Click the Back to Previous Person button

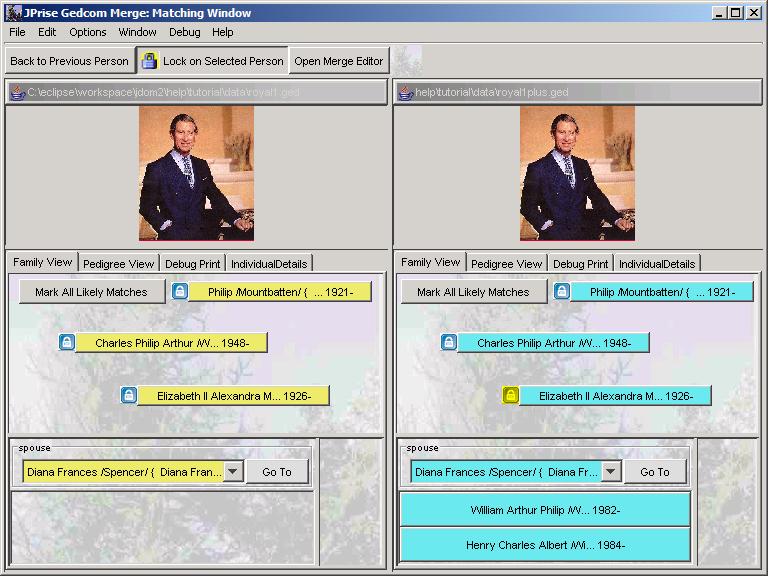pyautogui.click(x=69, y=61)
